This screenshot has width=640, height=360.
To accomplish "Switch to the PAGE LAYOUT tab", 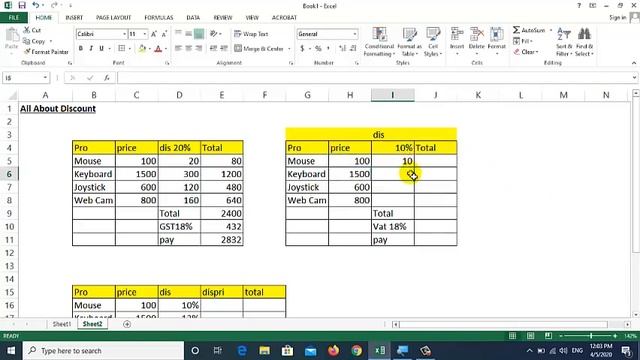I will [x=113, y=18].
